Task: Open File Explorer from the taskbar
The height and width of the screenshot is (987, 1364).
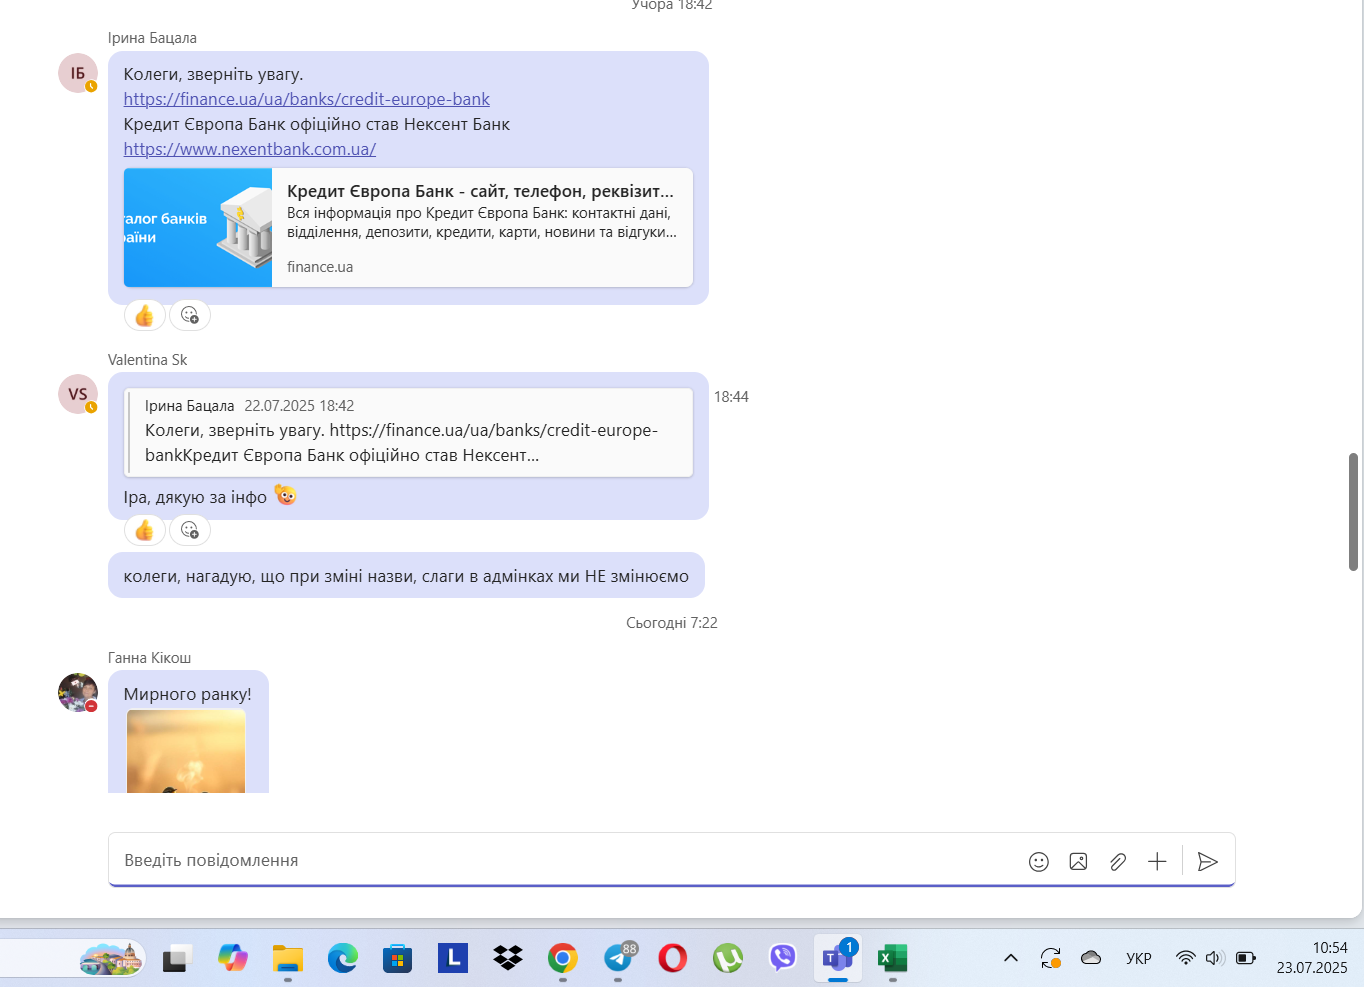Action: tap(288, 959)
